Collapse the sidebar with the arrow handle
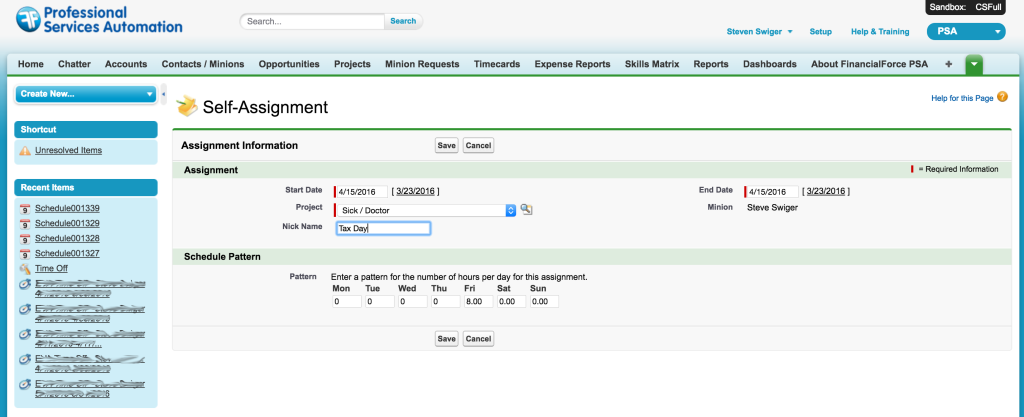The height and width of the screenshot is (417, 1024). coord(163,94)
